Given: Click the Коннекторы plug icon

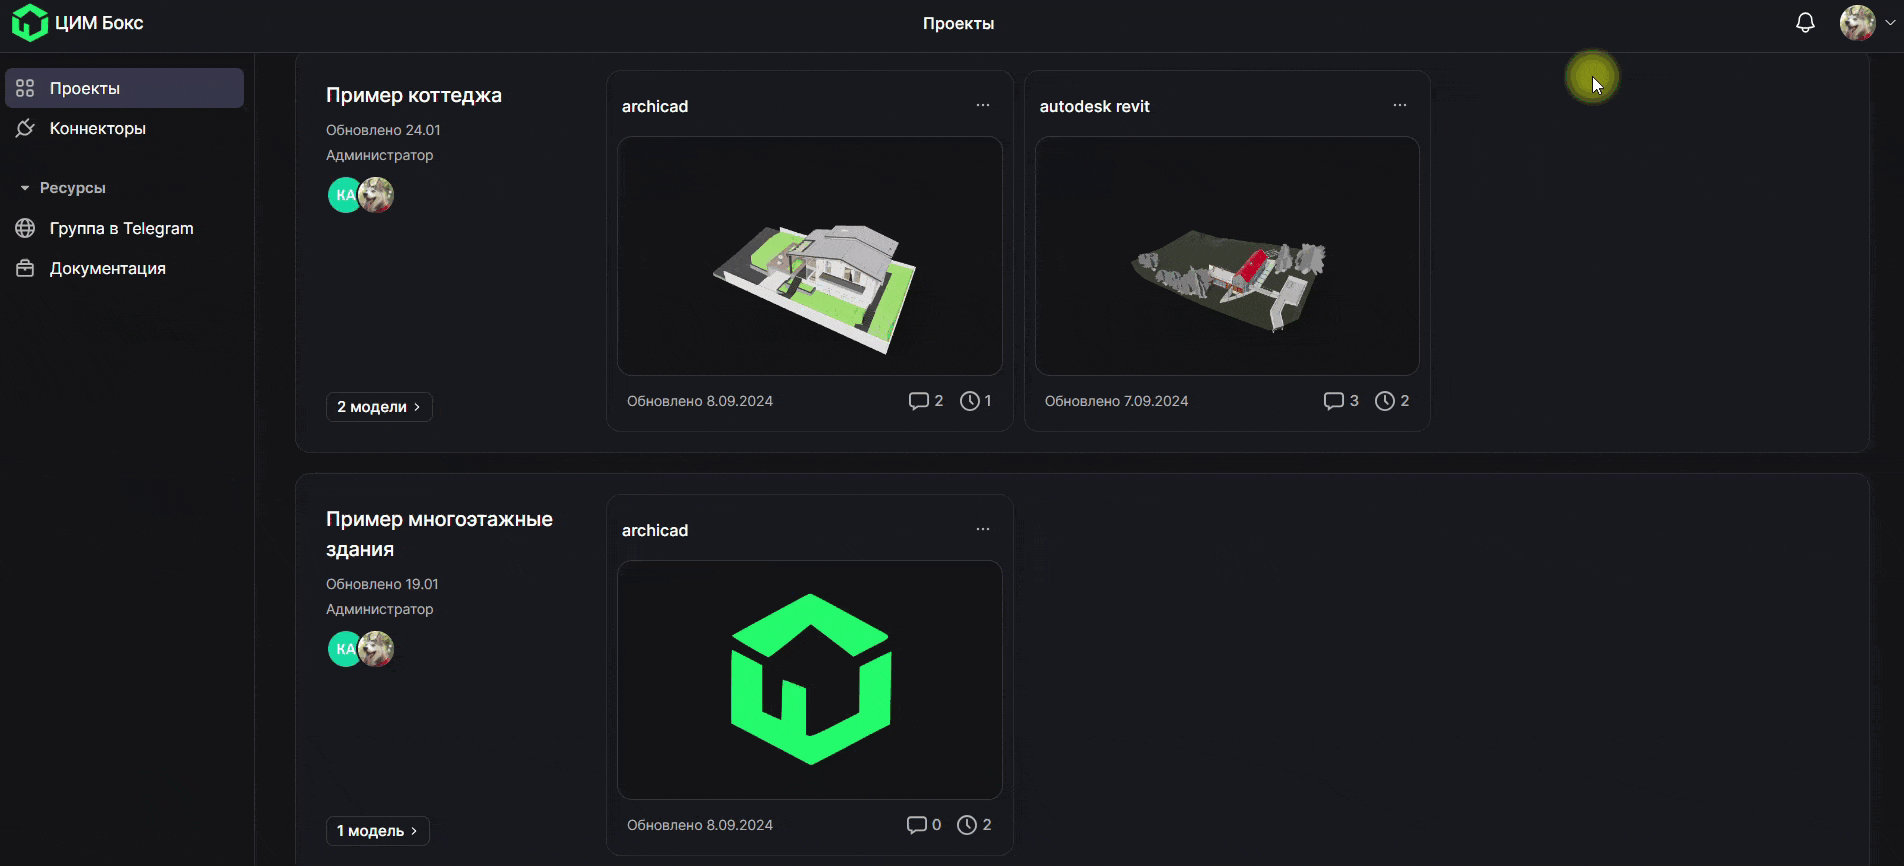Looking at the screenshot, I should pyautogui.click(x=25, y=128).
